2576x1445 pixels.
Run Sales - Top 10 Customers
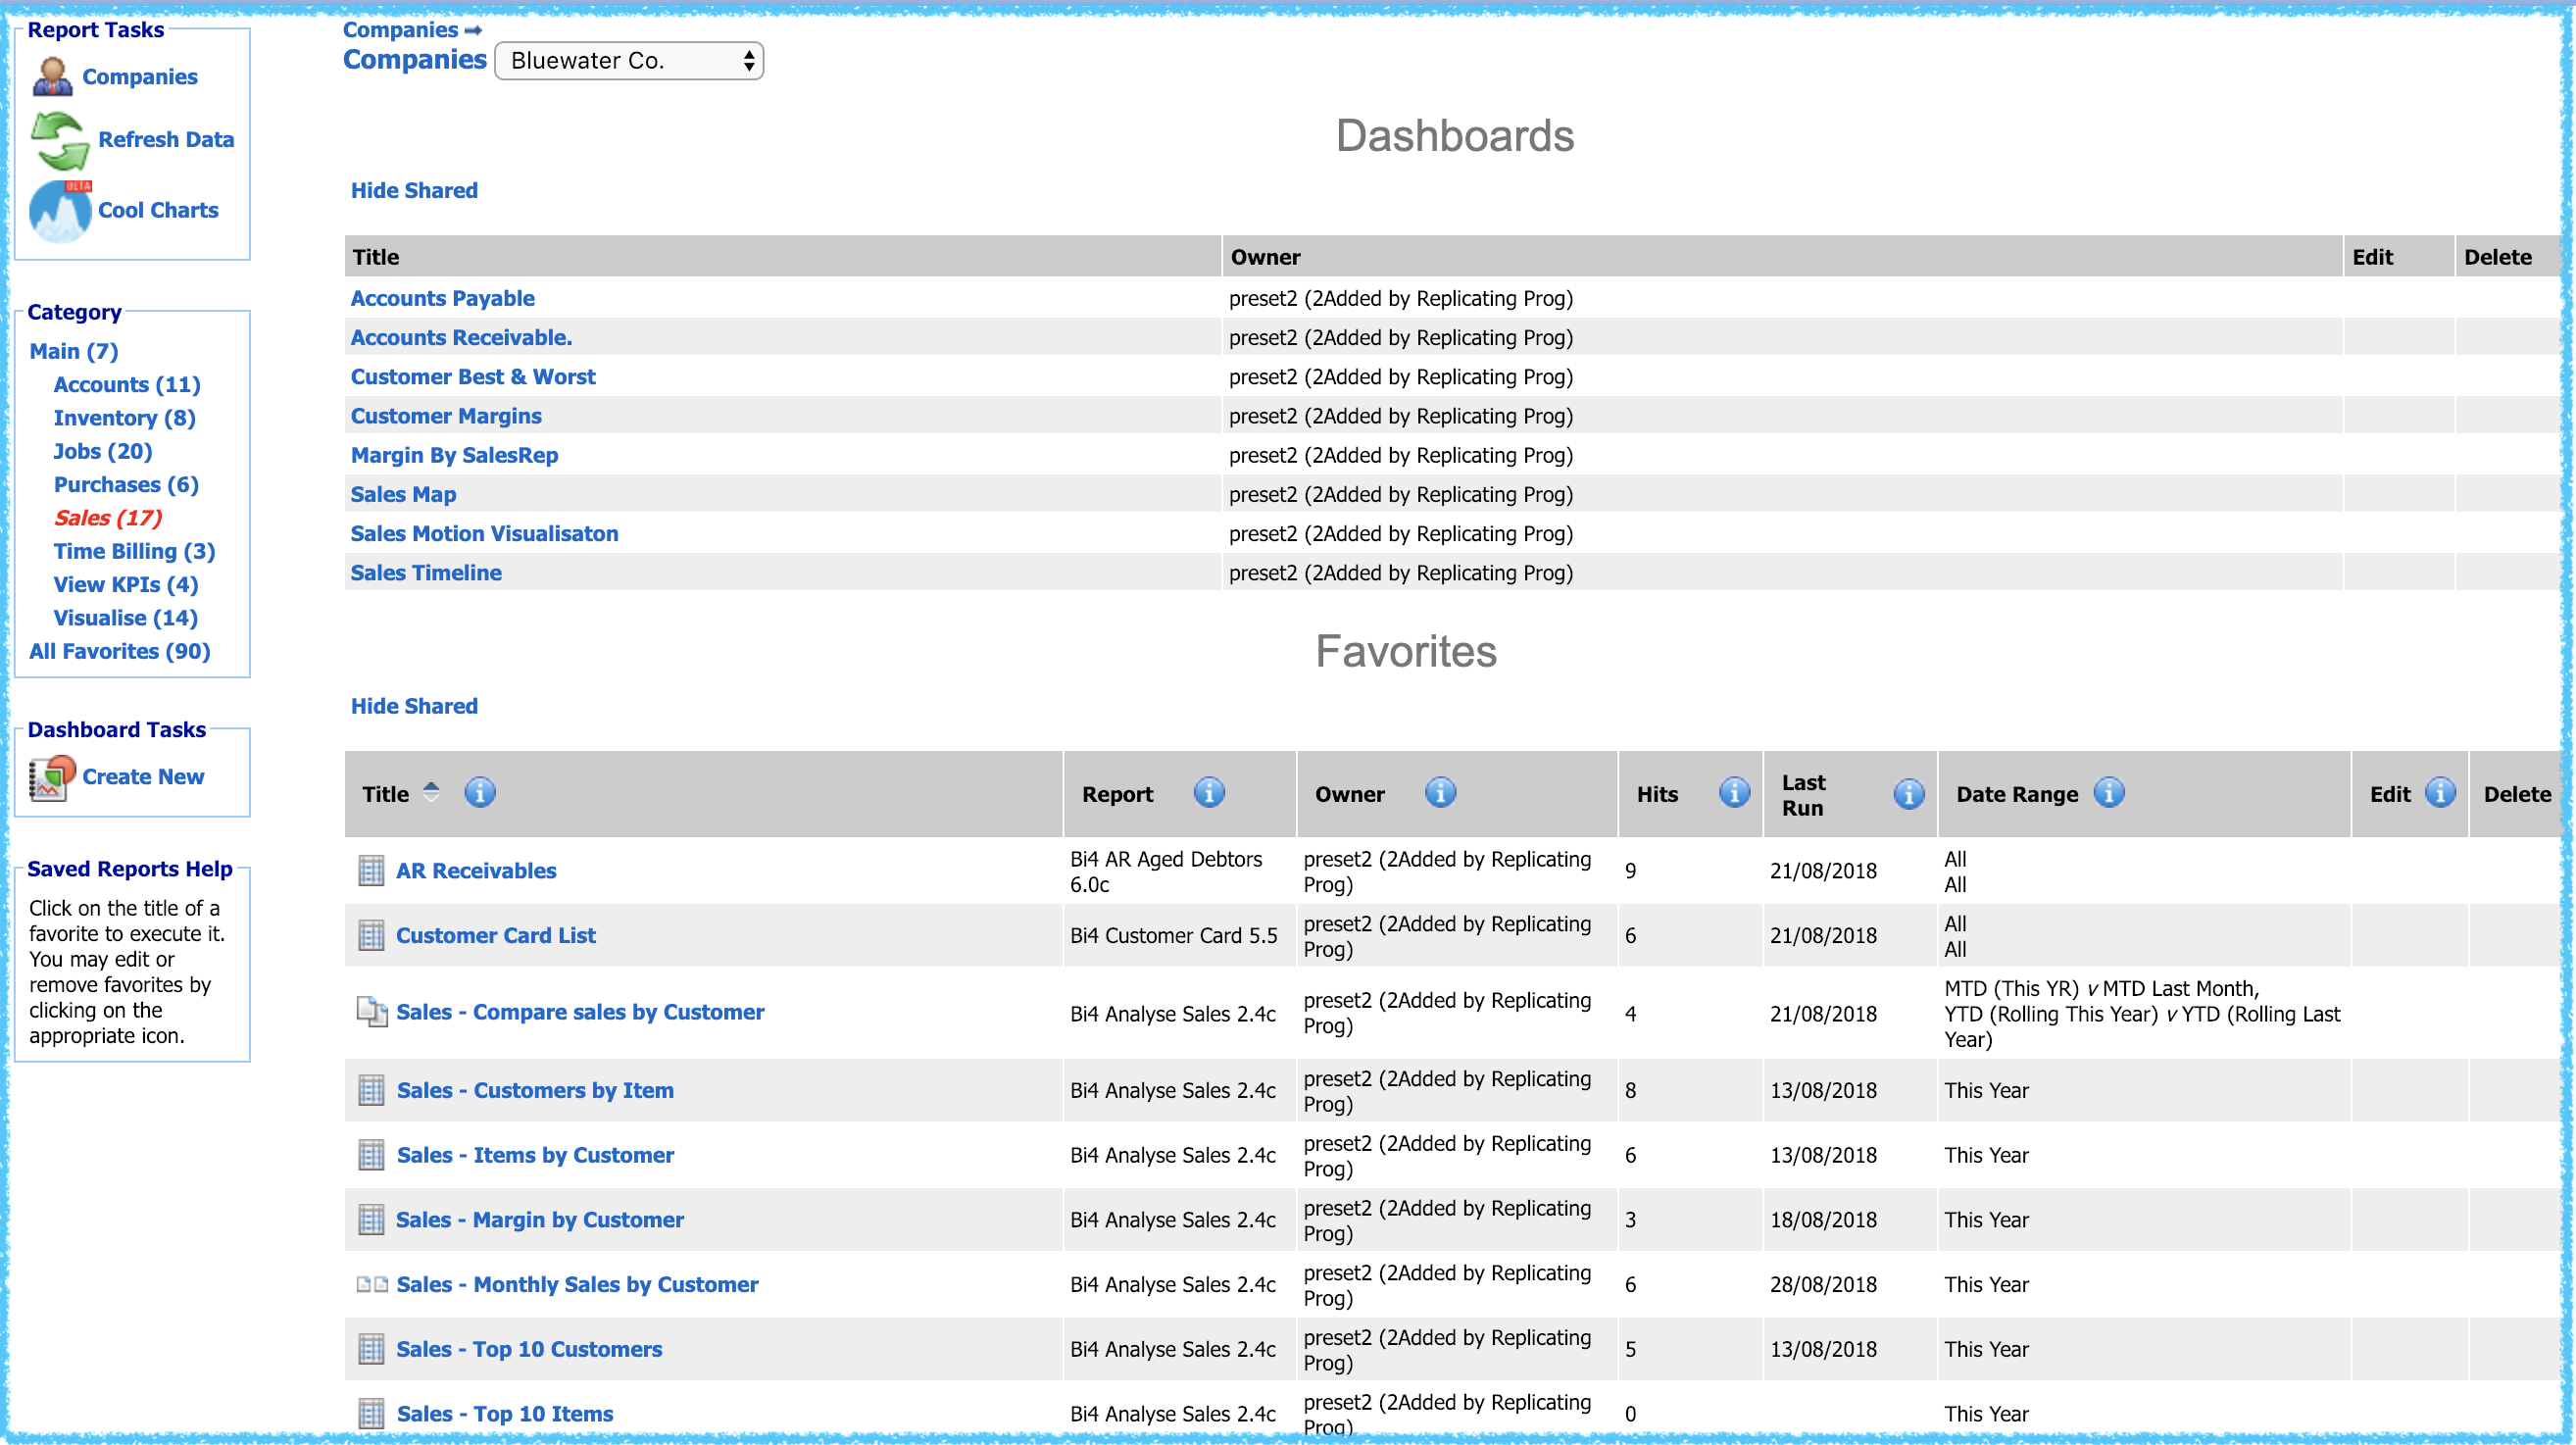529,1350
